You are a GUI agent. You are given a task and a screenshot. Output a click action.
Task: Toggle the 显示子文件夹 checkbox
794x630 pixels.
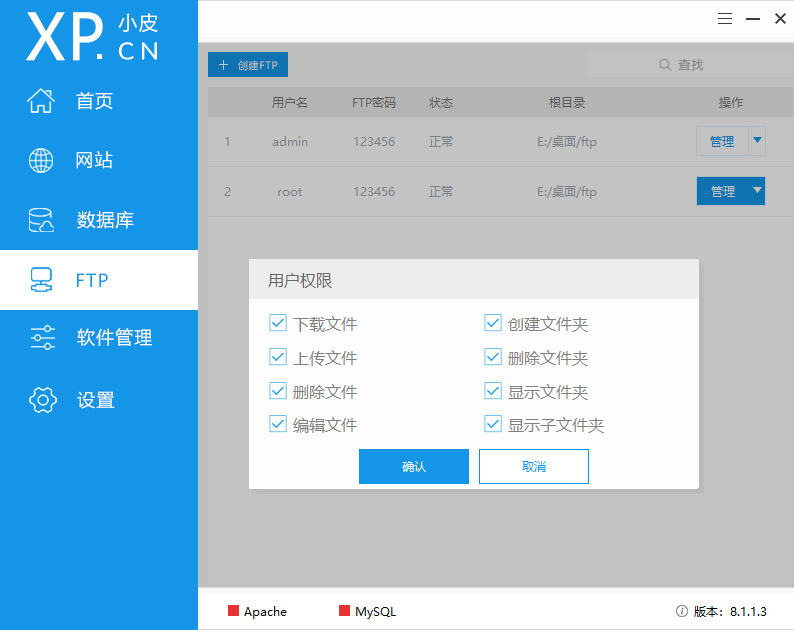click(492, 424)
